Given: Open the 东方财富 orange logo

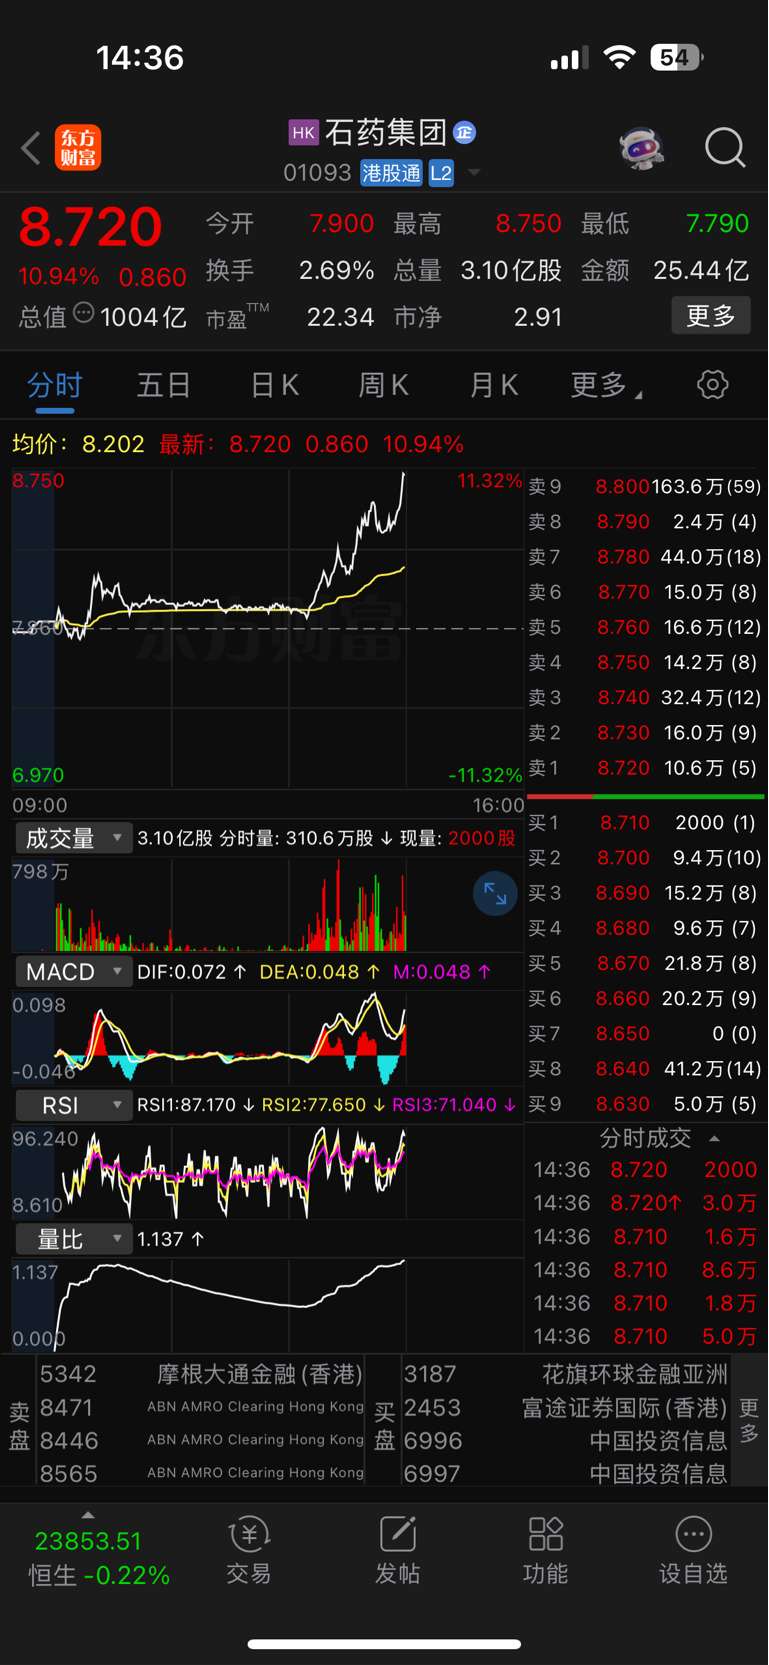Looking at the screenshot, I should (78, 148).
